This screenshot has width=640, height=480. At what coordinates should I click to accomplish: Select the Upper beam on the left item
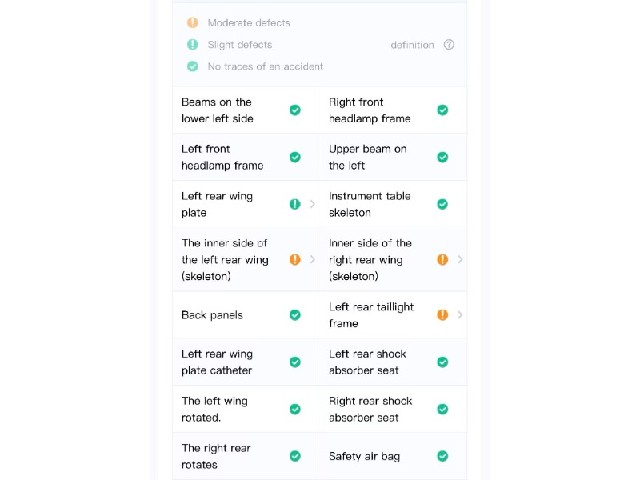(x=393, y=157)
